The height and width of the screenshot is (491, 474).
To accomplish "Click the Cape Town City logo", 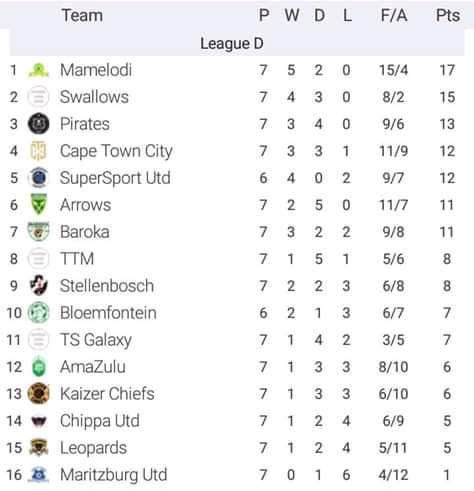I will (39, 151).
